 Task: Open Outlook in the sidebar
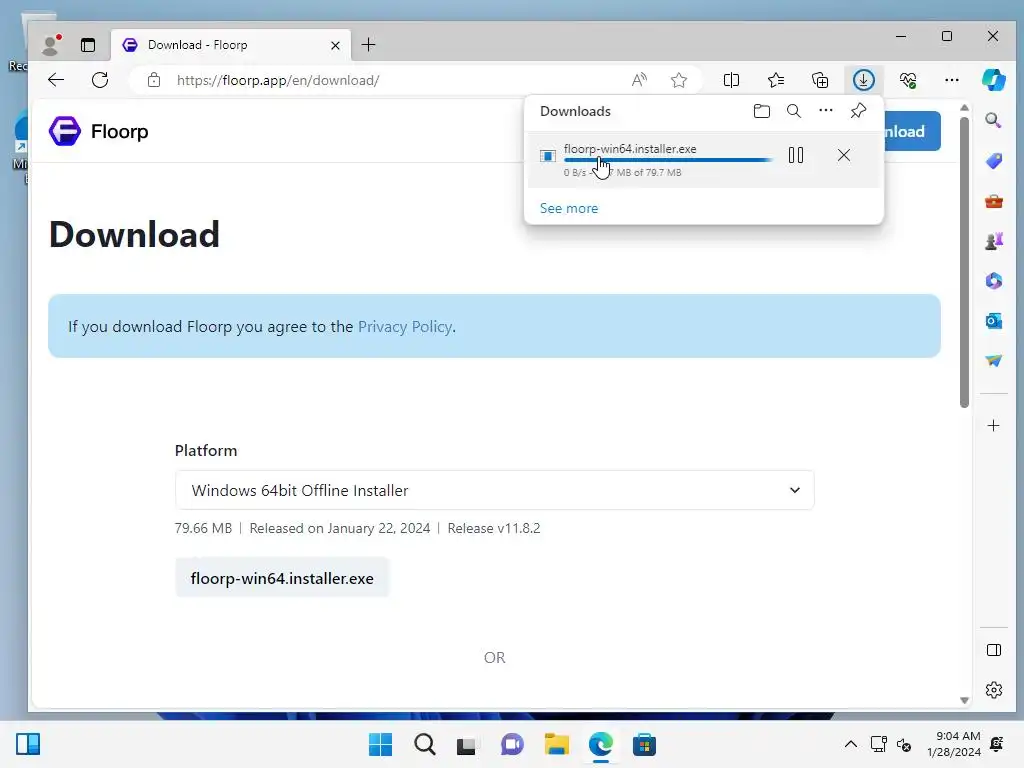(x=993, y=321)
